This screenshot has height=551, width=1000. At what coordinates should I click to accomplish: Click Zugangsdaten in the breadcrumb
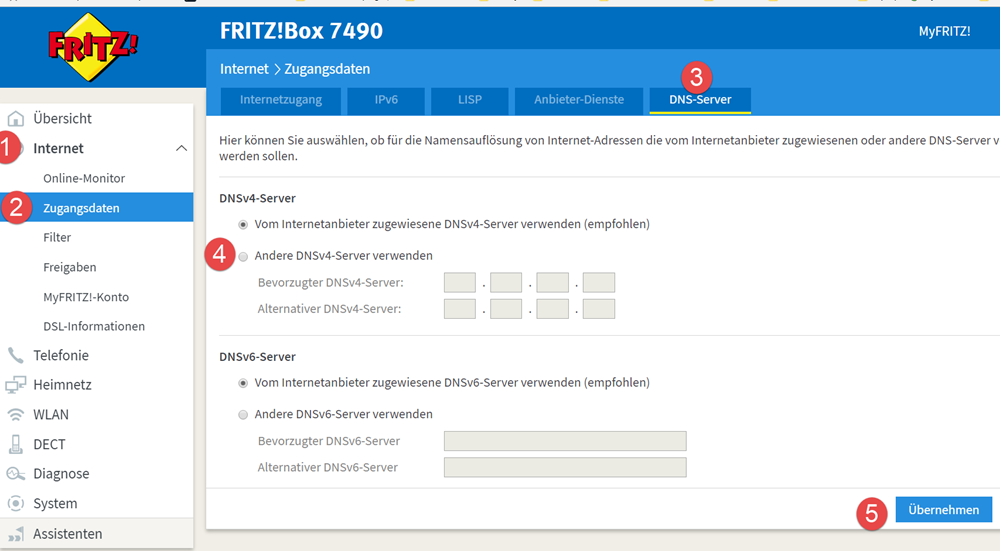pyautogui.click(x=327, y=69)
